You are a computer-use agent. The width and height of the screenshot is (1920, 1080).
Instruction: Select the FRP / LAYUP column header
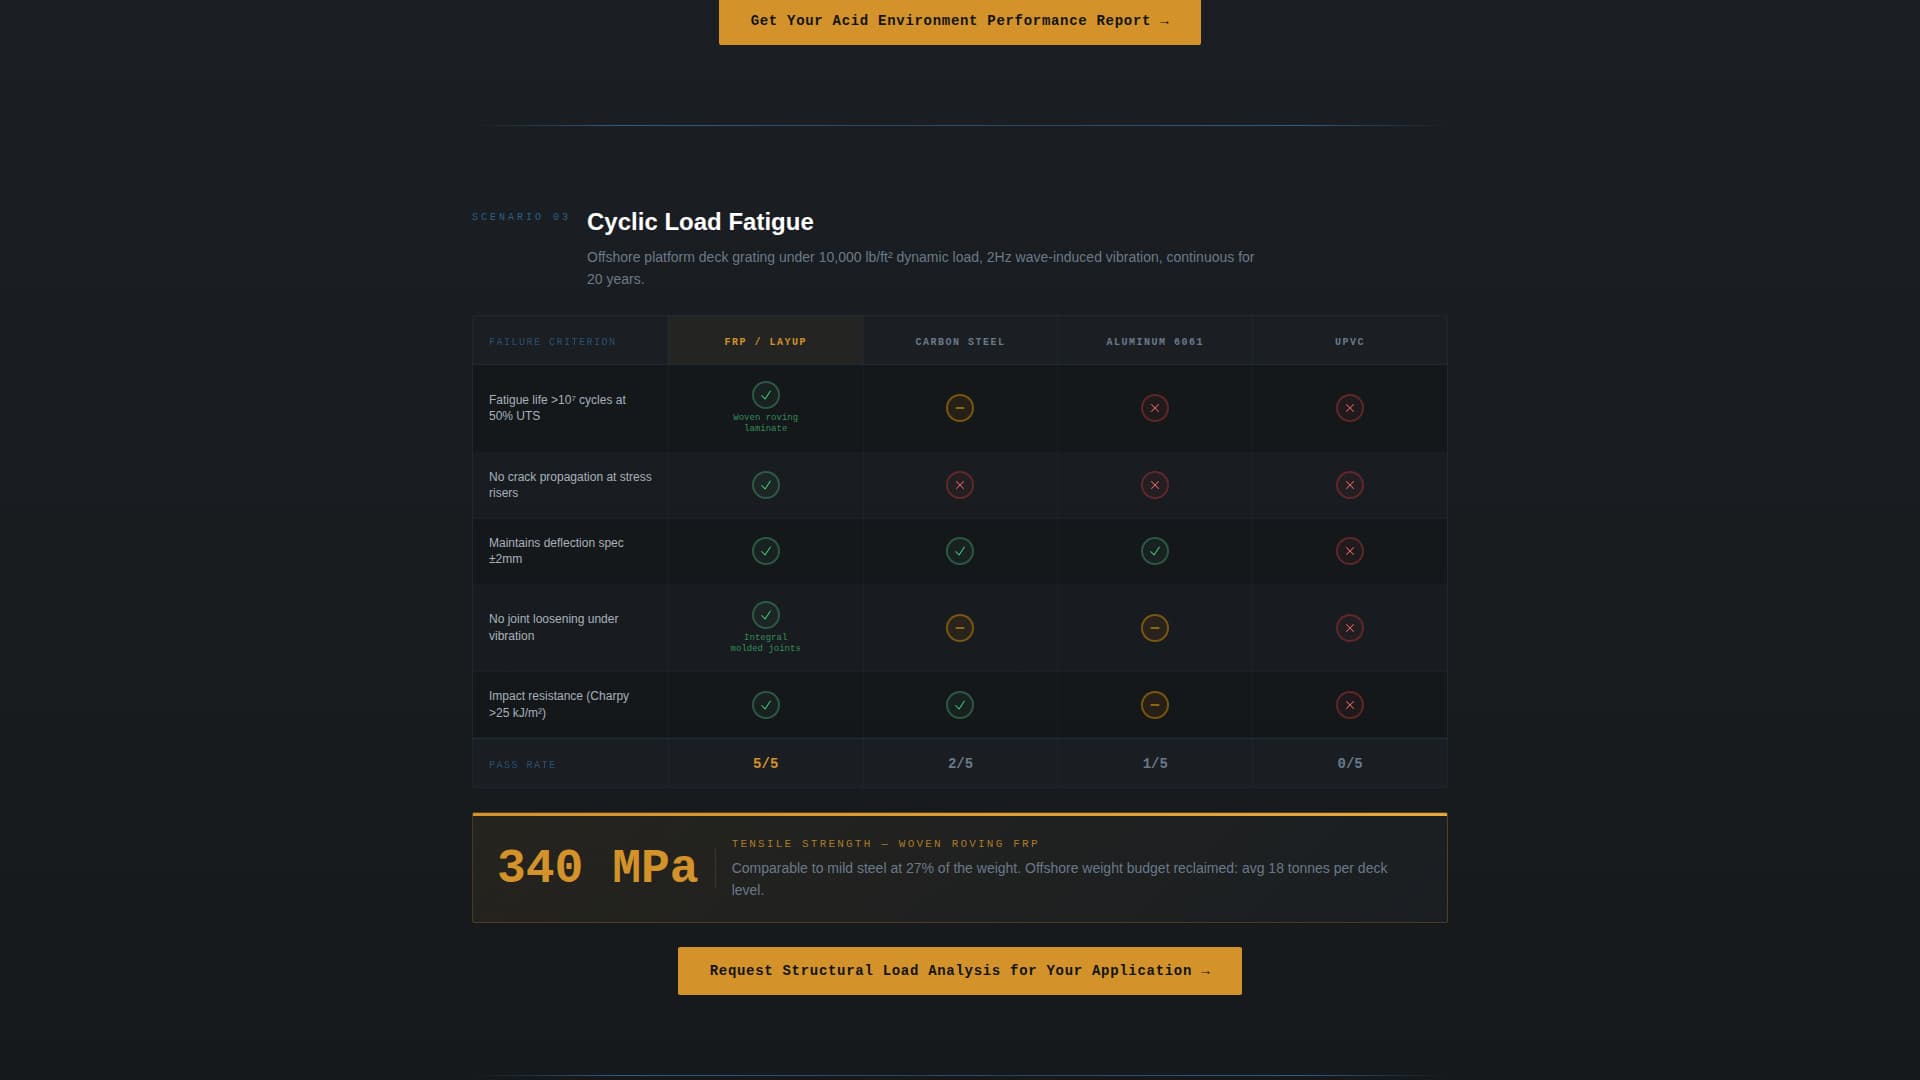pos(765,341)
